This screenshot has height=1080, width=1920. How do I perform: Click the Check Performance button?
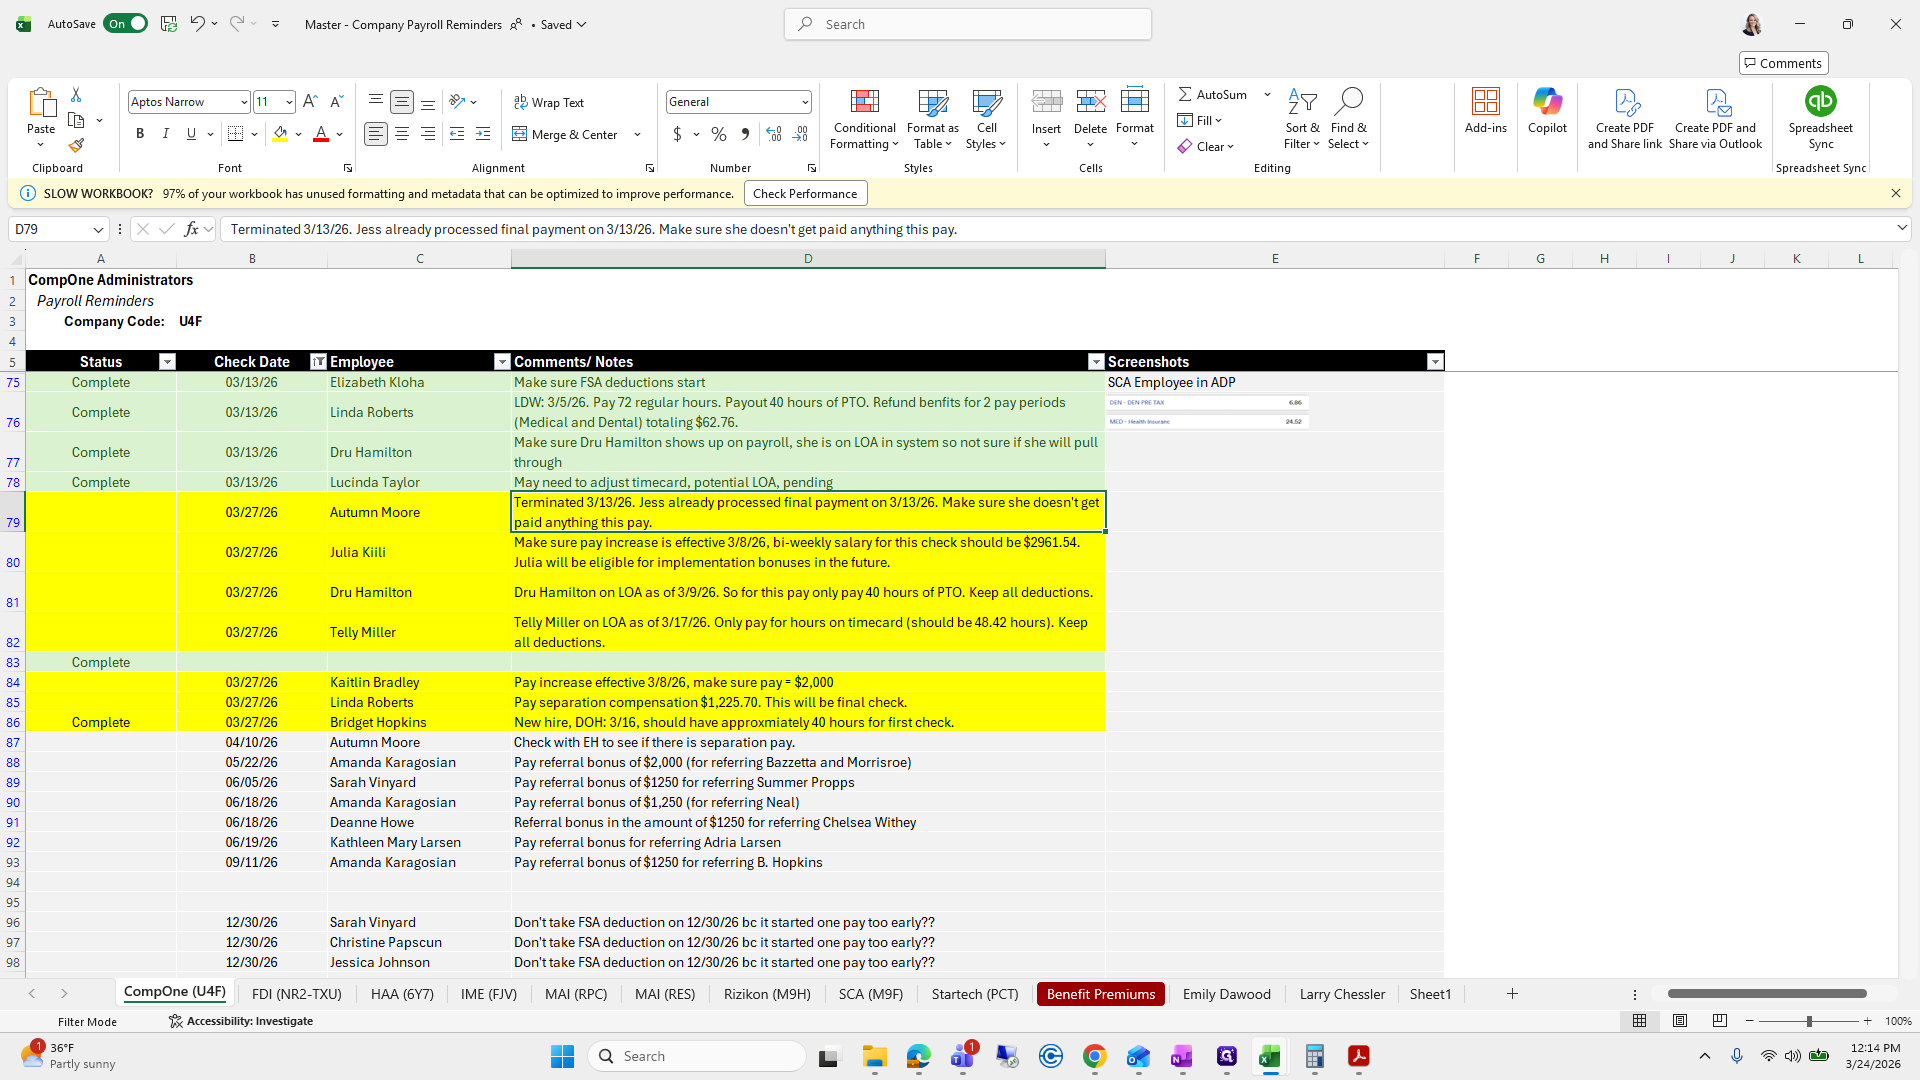[x=805, y=193]
